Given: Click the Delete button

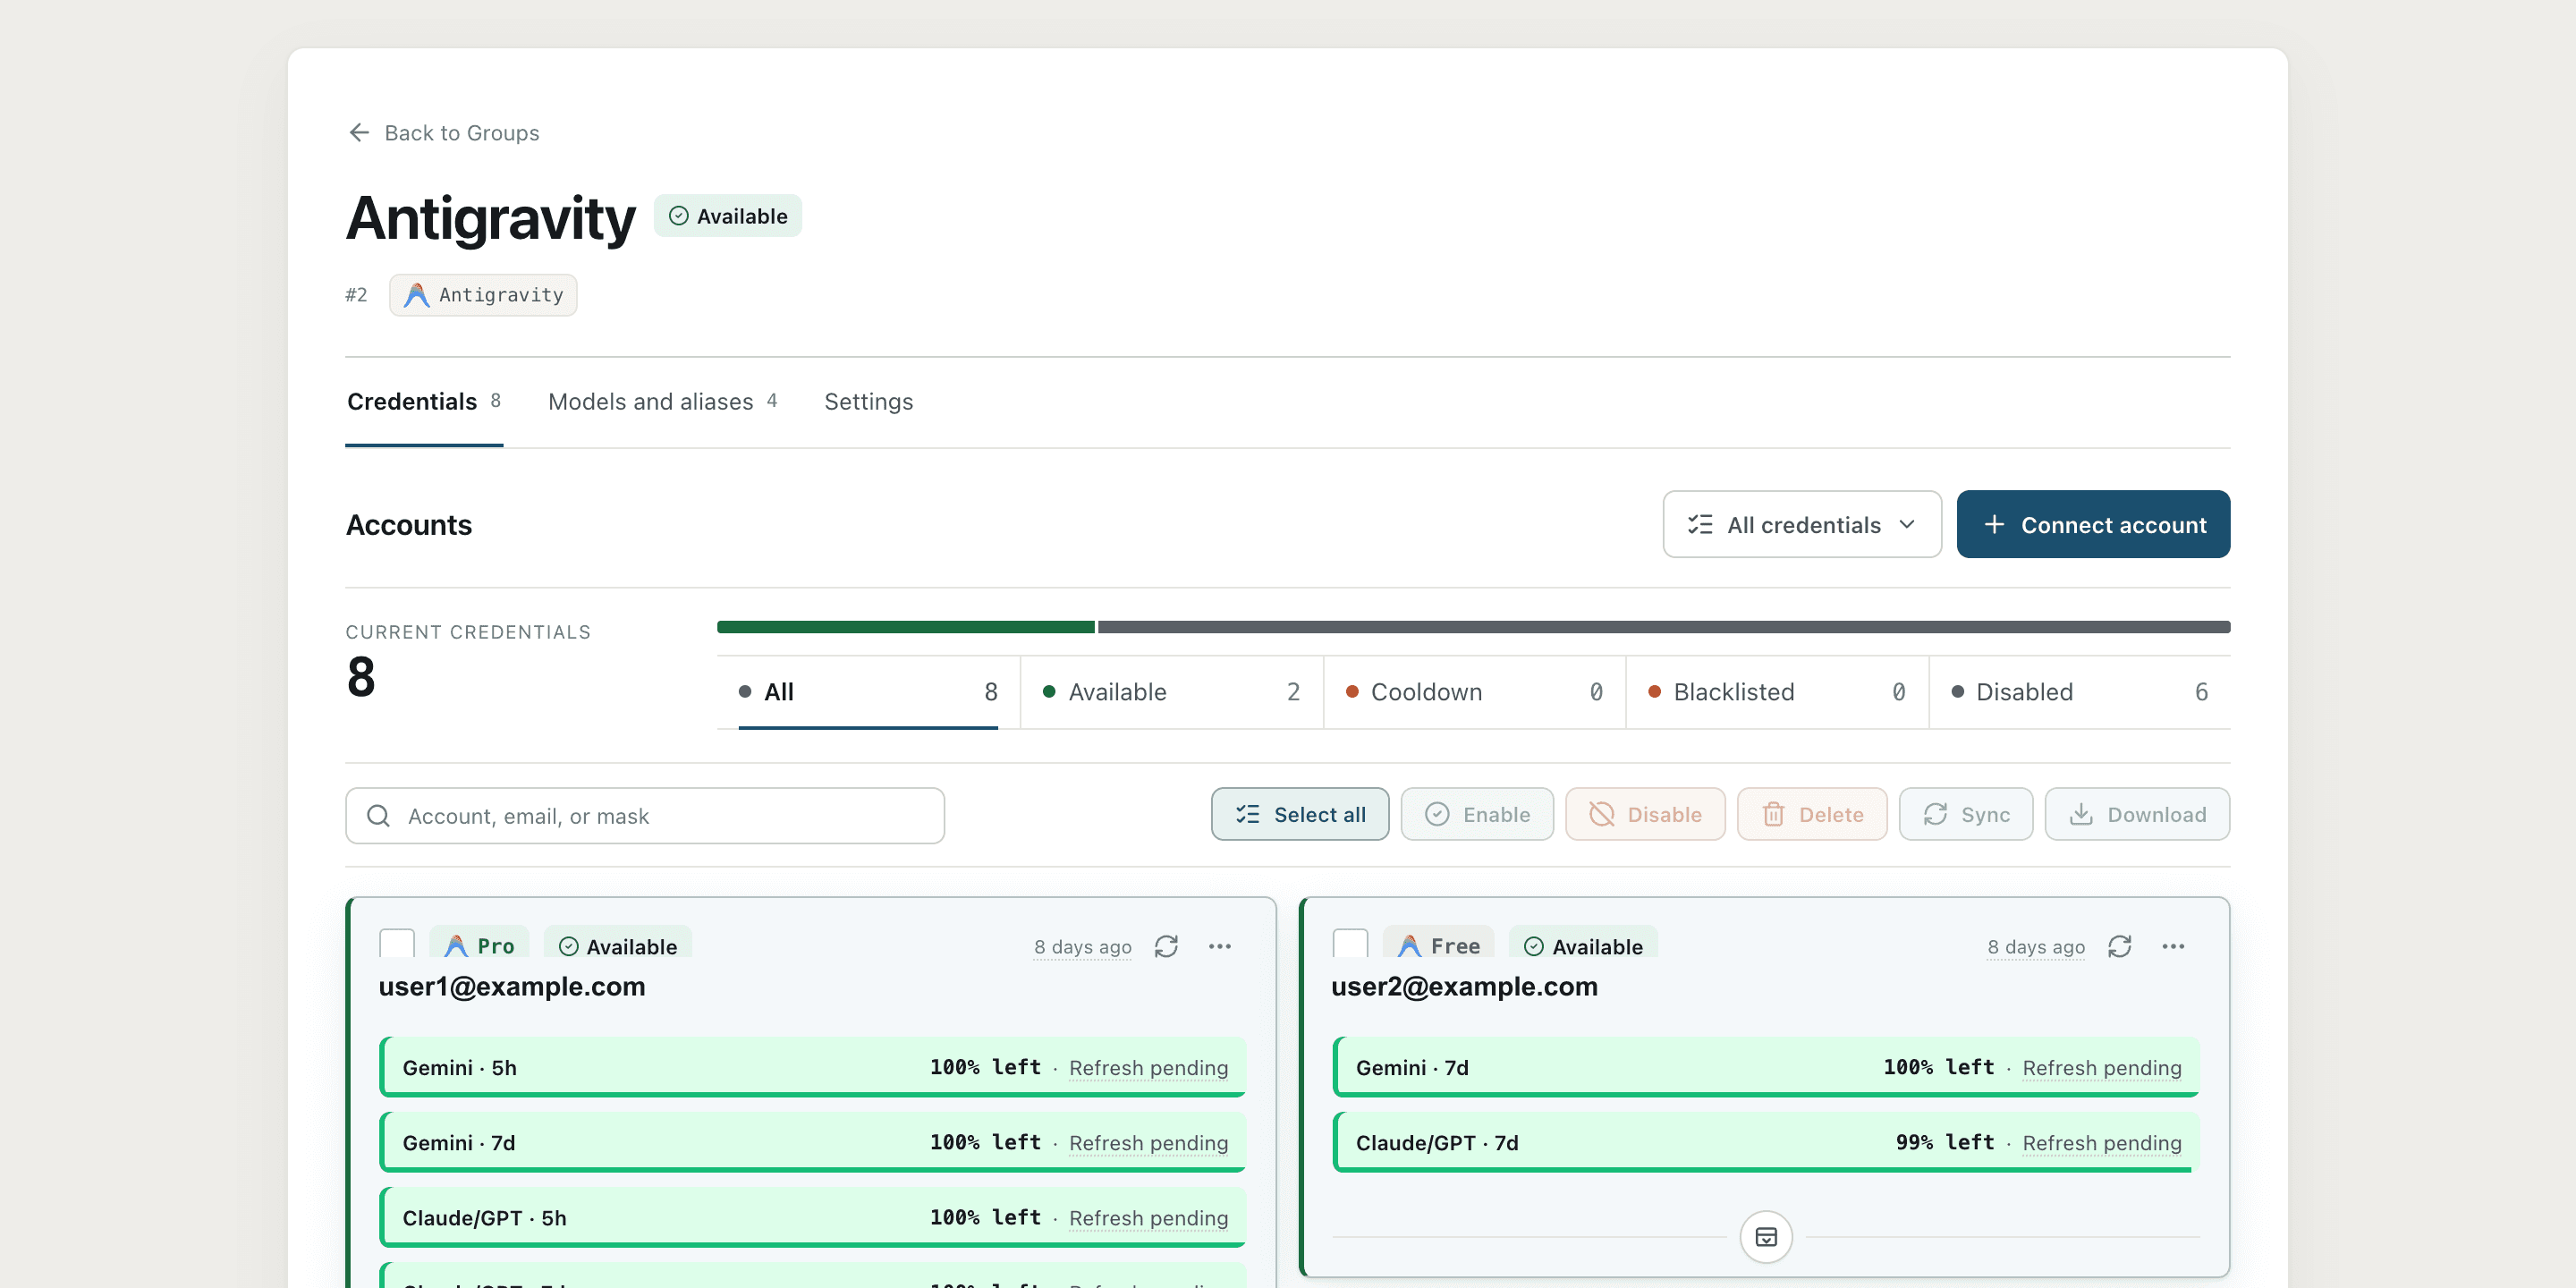Looking at the screenshot, I should tap(1812, 814).
